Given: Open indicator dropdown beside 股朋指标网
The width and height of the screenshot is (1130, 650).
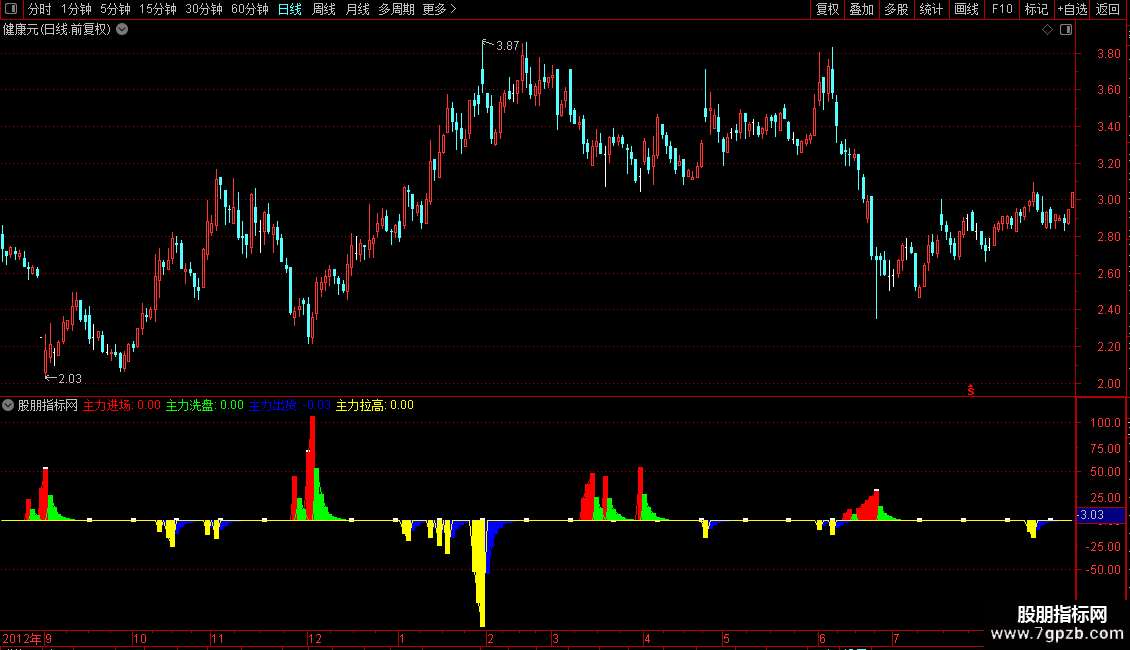Looking at the screenshot, I should tap(8, 405).
